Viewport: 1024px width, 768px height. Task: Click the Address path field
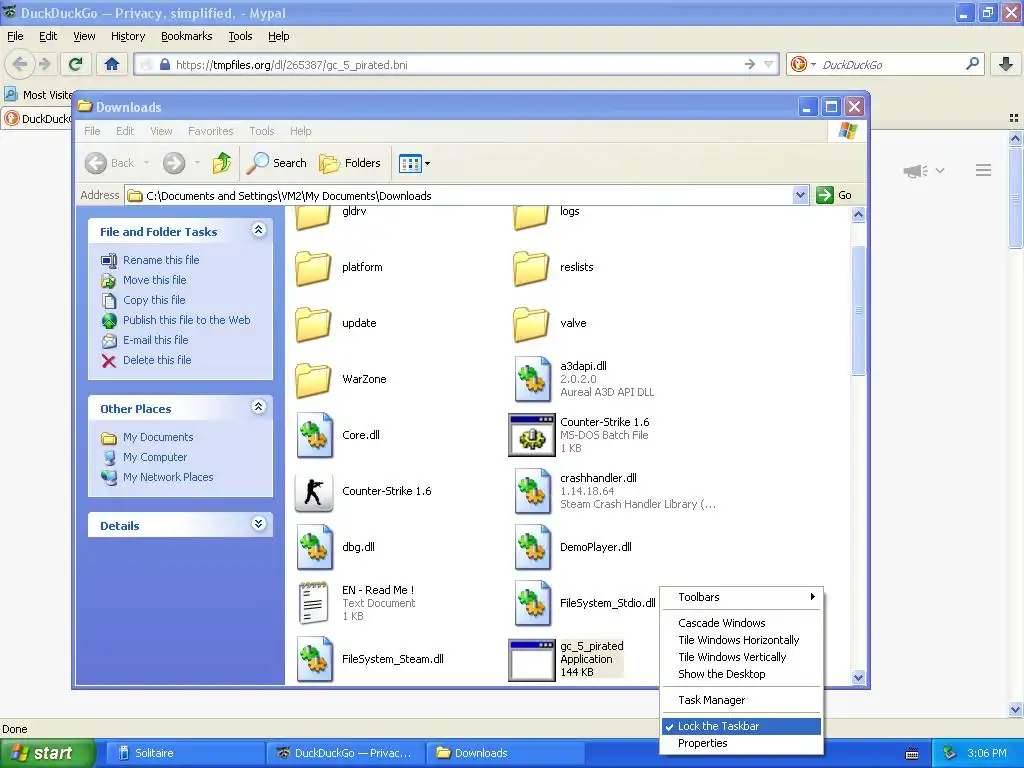coord(459,195)
